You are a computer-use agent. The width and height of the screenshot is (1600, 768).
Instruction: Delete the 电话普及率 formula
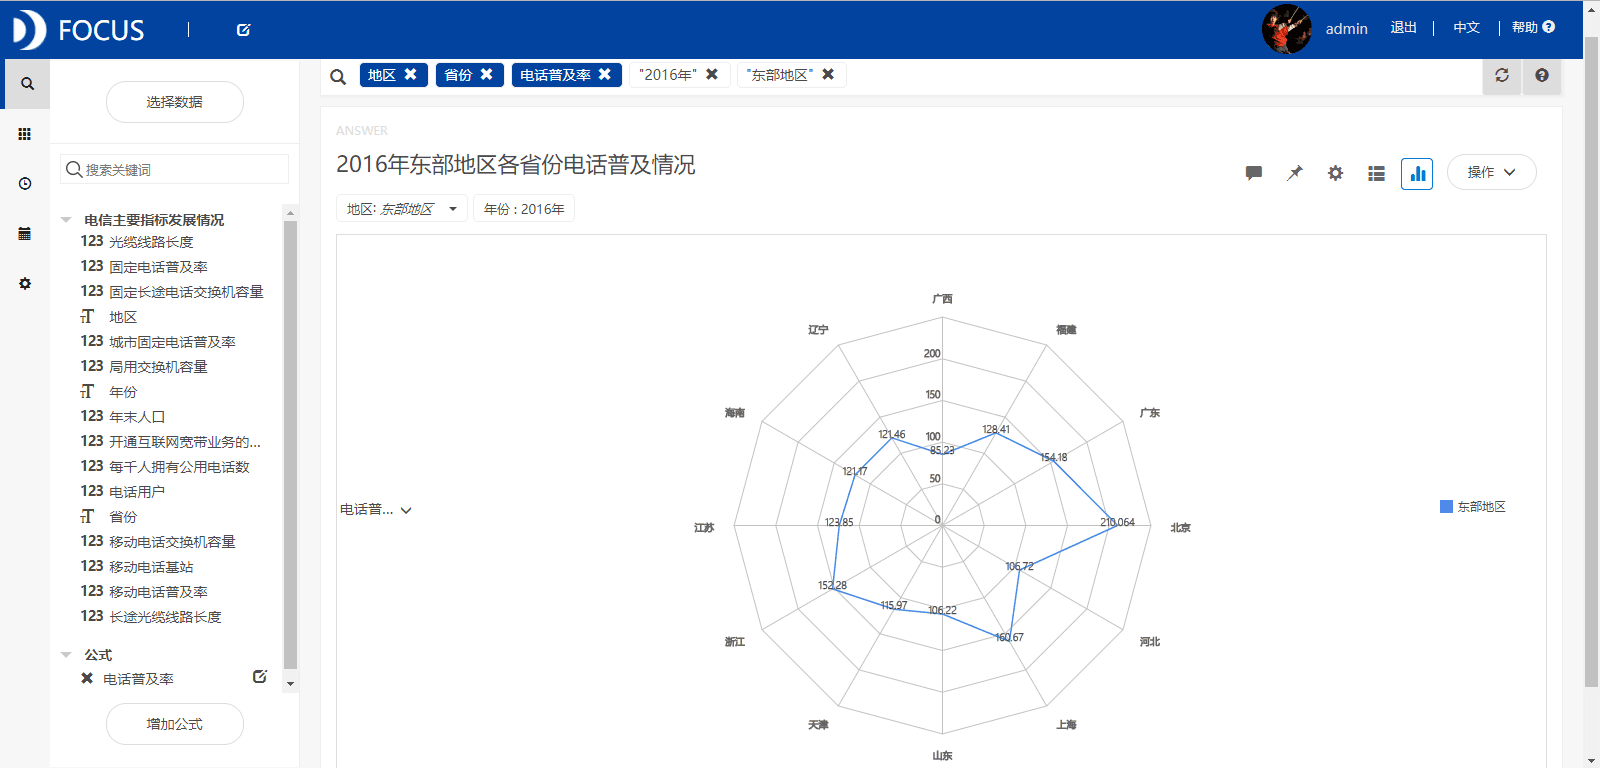tap(87, 678)
